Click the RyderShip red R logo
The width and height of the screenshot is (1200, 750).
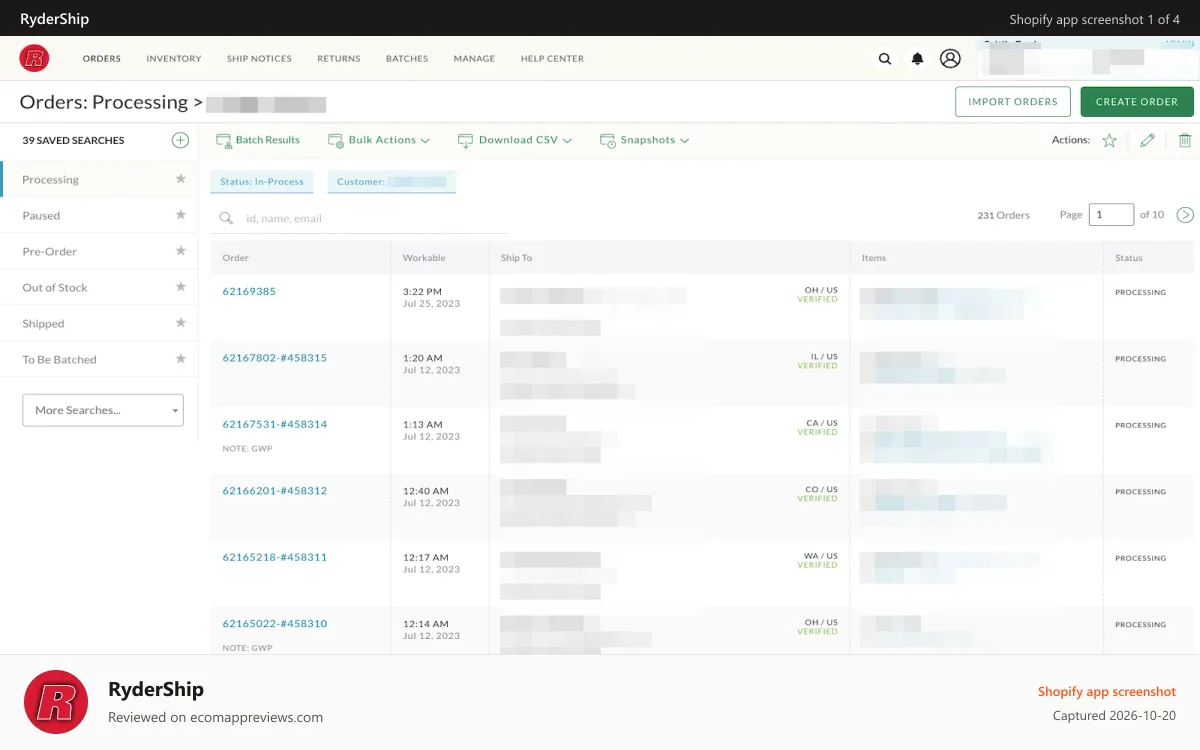pyautogui.click(x=35, y=58)
